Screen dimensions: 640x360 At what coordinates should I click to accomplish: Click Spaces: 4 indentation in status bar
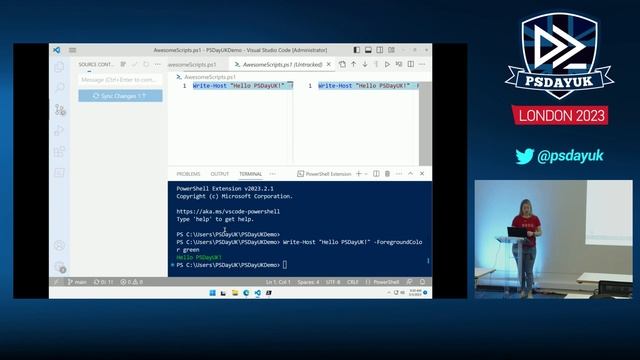click(309, 282)
